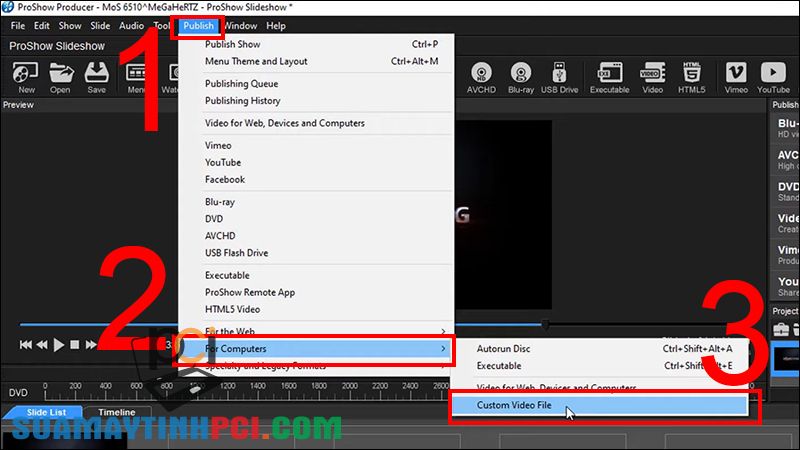The image size is (800, 450).
Task: Click the project thumbnail in the Project panel
Action: coord(786,359)
